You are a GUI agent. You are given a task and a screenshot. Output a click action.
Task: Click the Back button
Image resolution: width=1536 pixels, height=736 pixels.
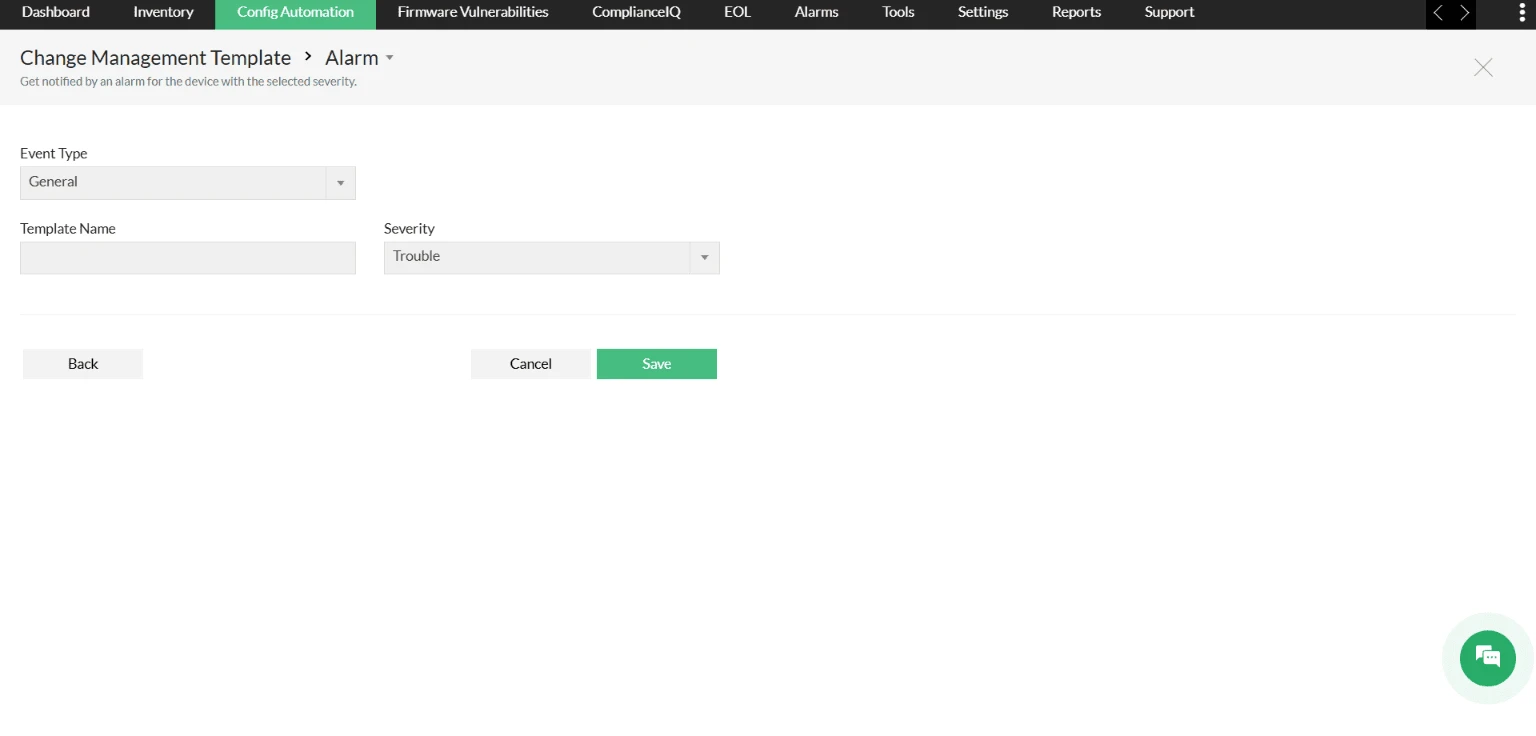[83, 364]
